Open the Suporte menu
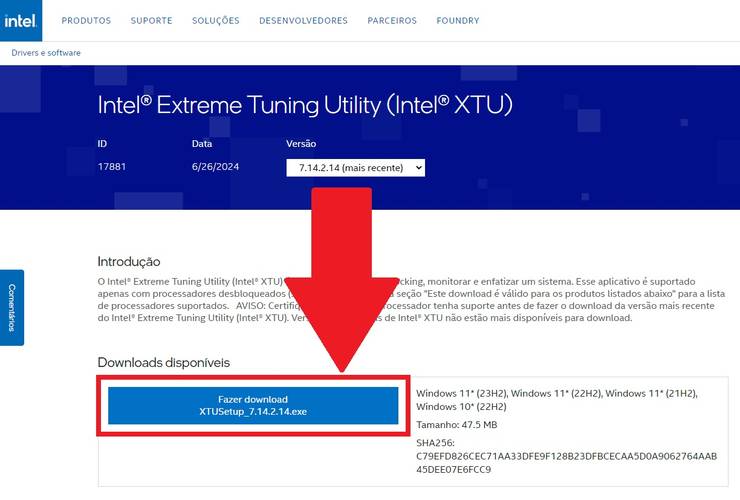Viewport: 740px width, 500px height. [151, 21]
